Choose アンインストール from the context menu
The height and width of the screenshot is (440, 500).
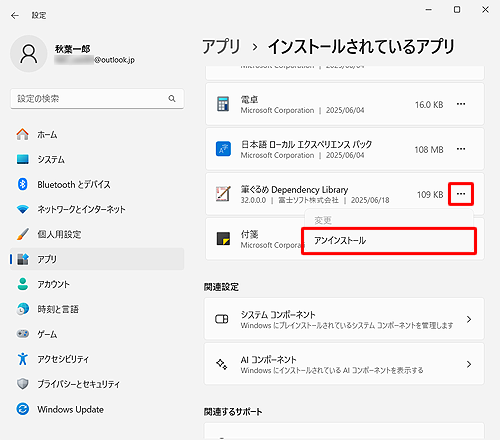389,241
